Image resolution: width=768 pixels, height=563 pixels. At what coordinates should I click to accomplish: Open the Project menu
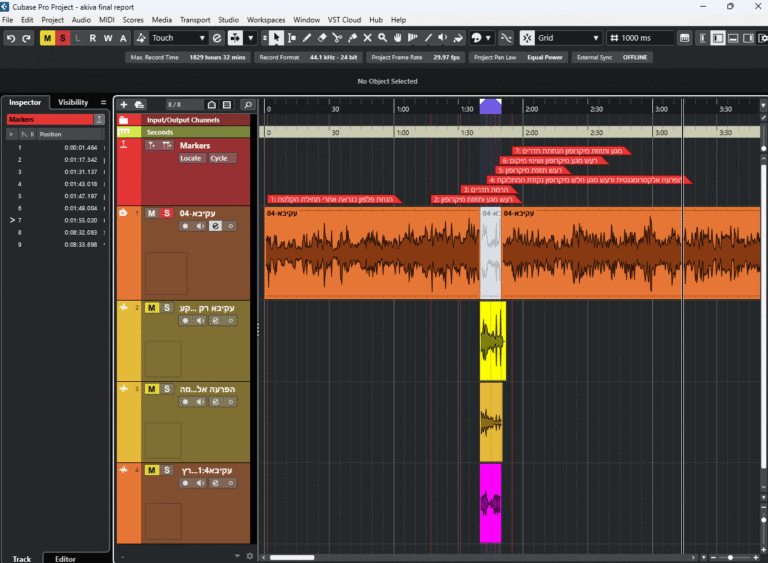click(x=52, y=20)
